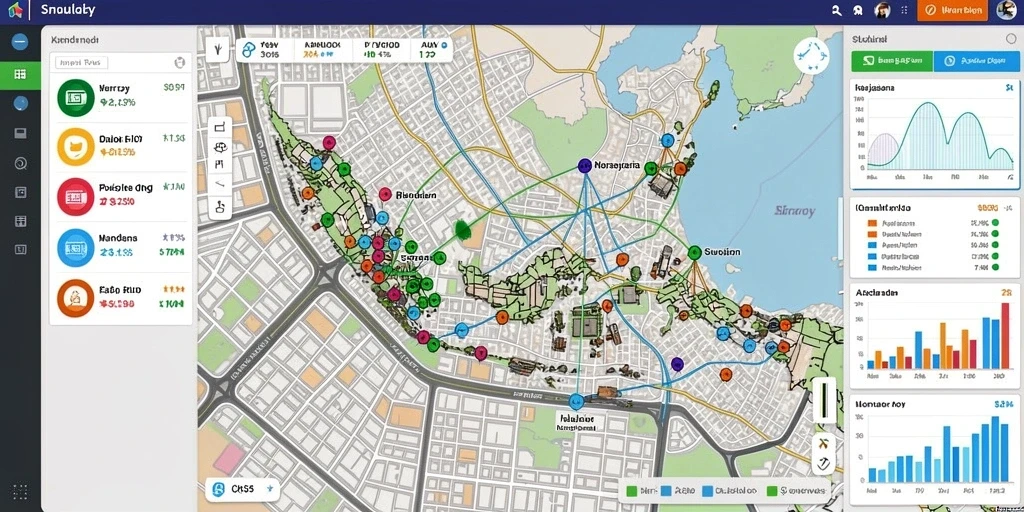Click the search magnifier in top bar
The image size is (1024, 512).
point(837,10)
